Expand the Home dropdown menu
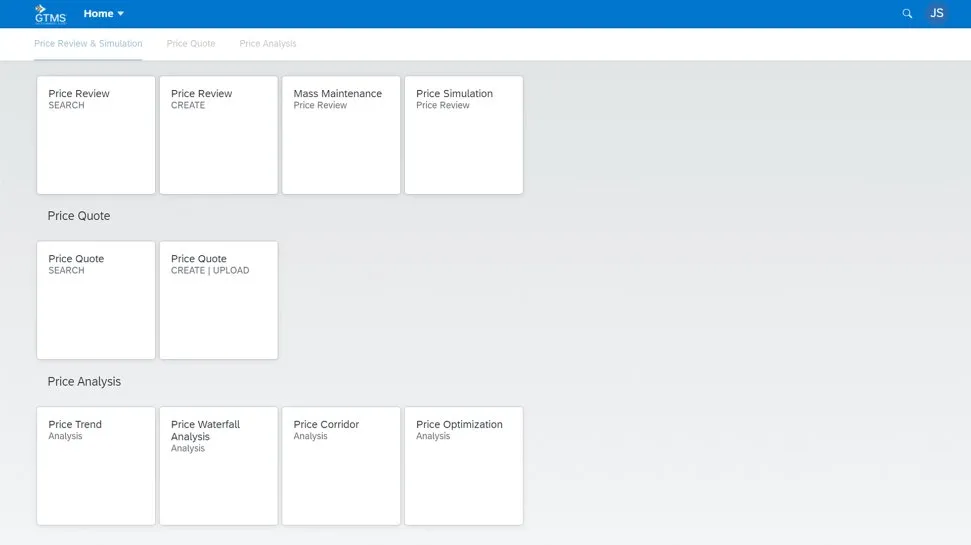 click(120, 14)
